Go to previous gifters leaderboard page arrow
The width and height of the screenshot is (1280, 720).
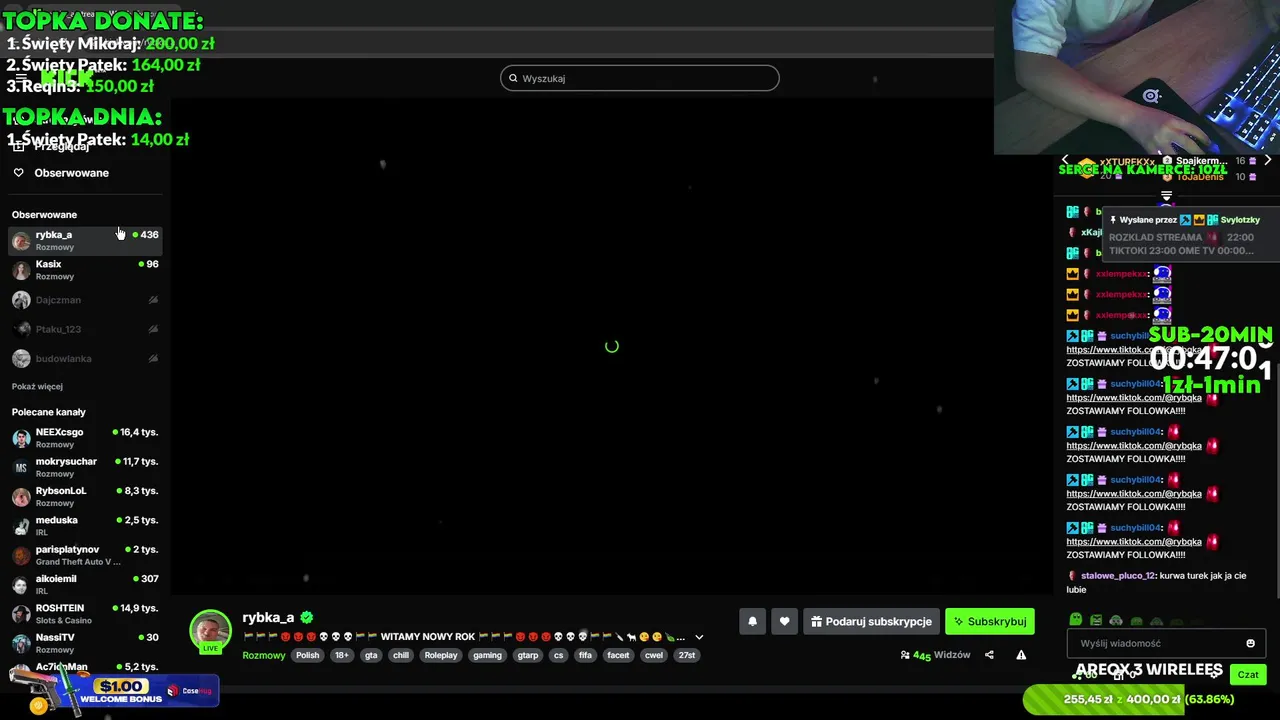pos(1065,160)
